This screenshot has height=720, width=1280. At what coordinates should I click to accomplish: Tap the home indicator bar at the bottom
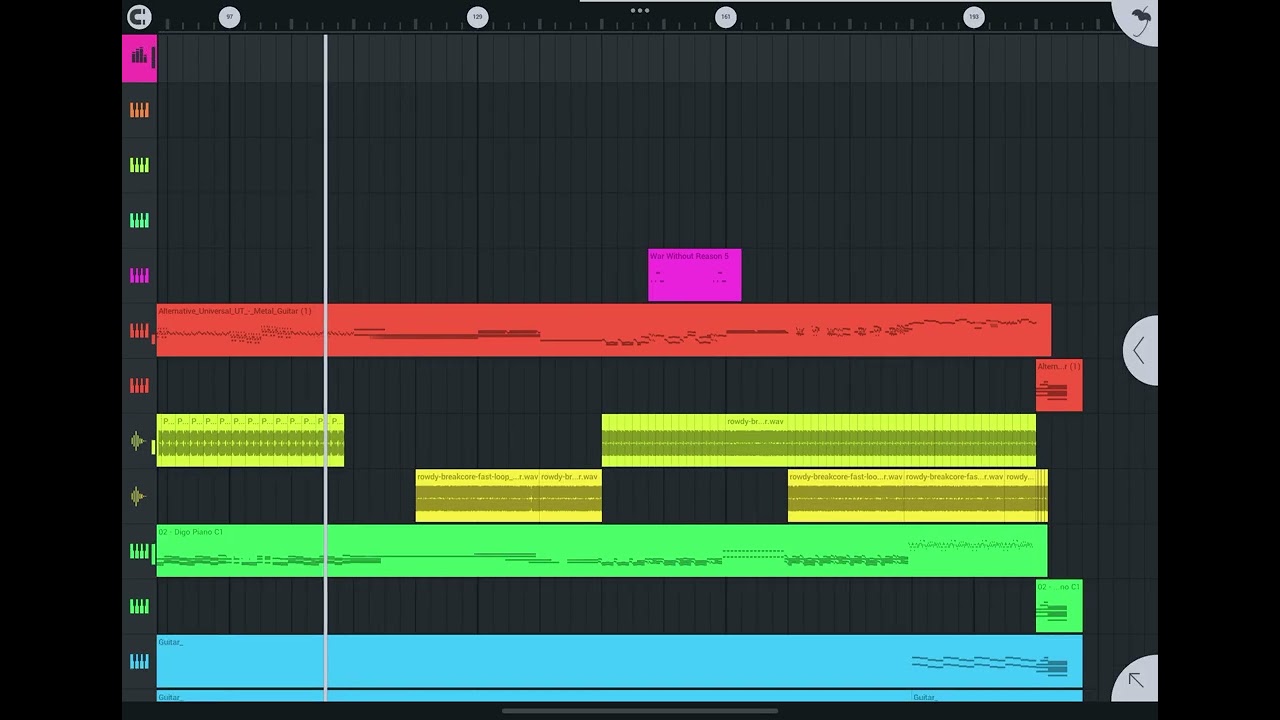click(x=640, y=712)
